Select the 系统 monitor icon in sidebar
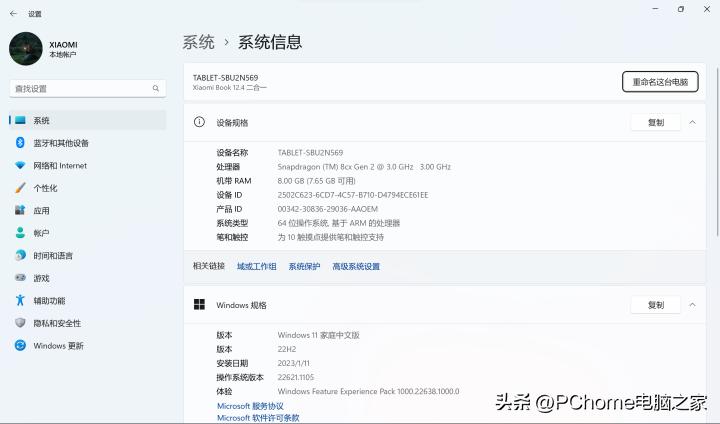Screen dimensions: 720x424 pos(20,120)
